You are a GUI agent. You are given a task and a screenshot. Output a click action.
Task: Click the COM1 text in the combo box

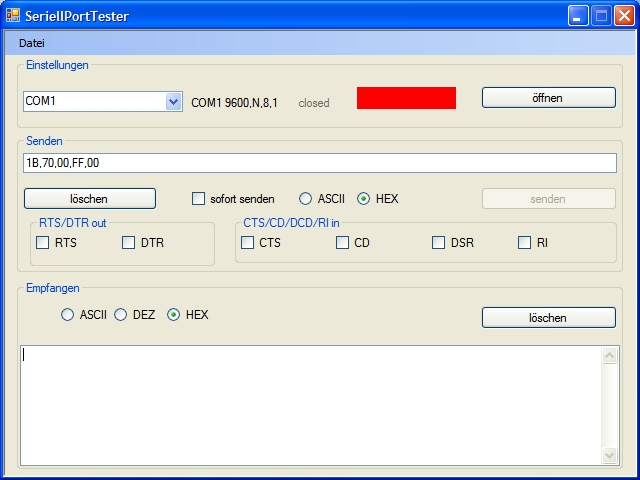click(40, 100)
